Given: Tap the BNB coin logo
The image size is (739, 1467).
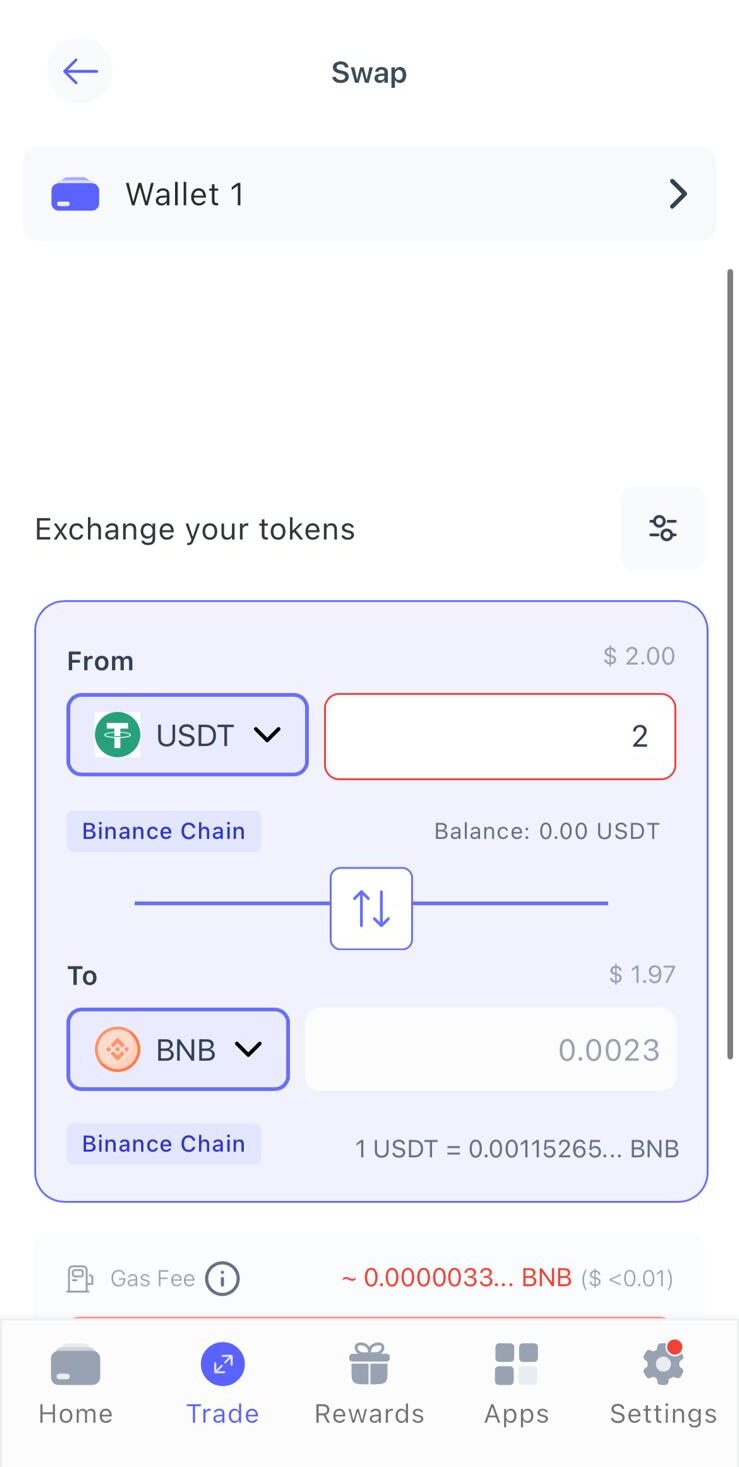Looking at the screenshot, I should 117,1049.
